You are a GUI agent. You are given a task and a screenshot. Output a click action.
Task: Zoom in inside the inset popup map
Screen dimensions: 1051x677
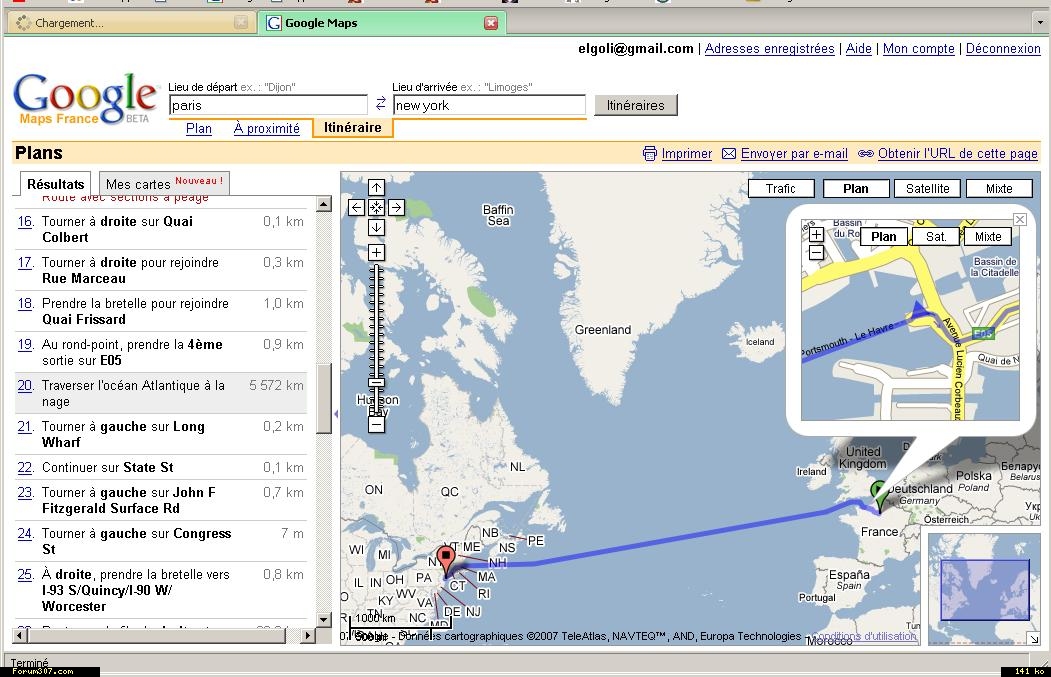816,236
